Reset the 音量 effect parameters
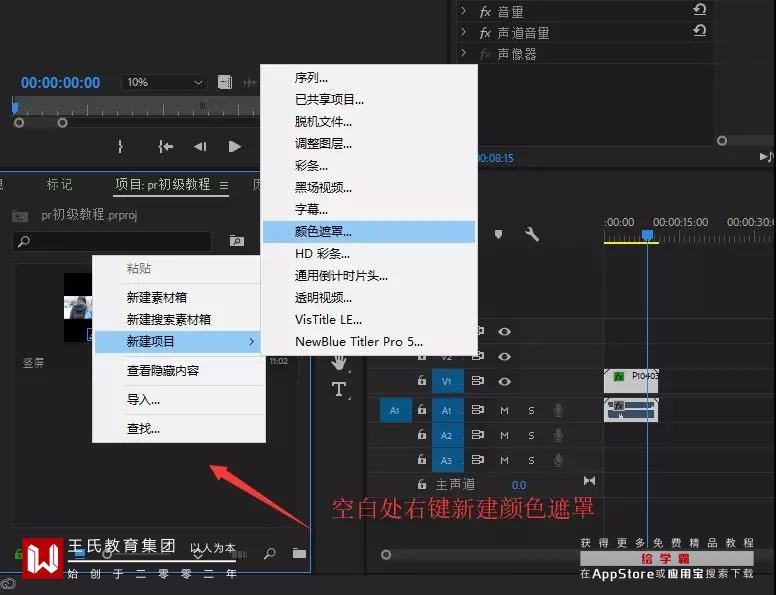Viewport: 776px width, 595px height. tap(699, 9)
